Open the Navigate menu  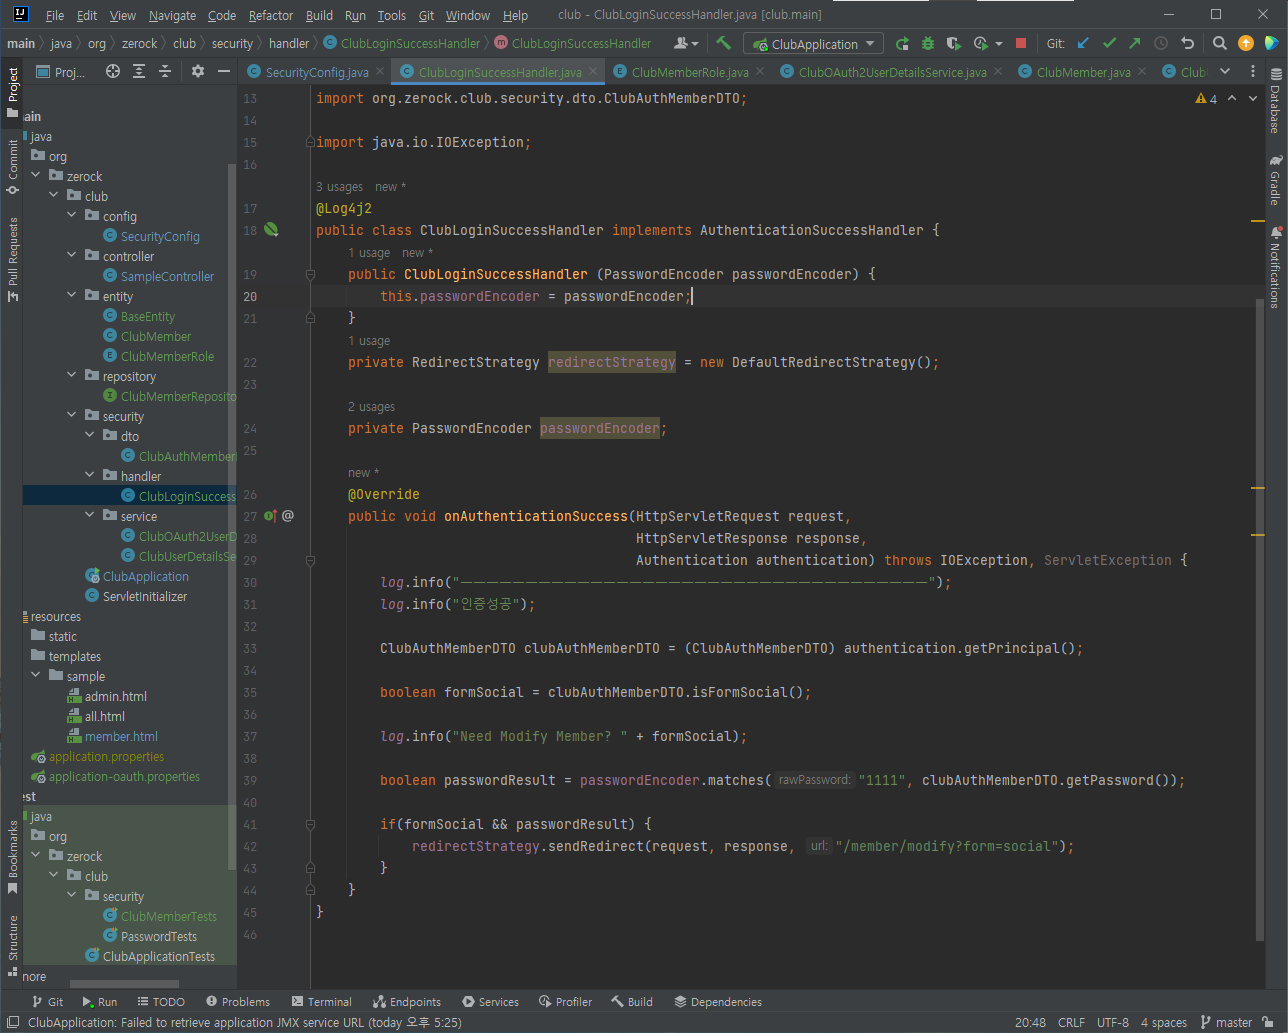click(x=172, y=15)
